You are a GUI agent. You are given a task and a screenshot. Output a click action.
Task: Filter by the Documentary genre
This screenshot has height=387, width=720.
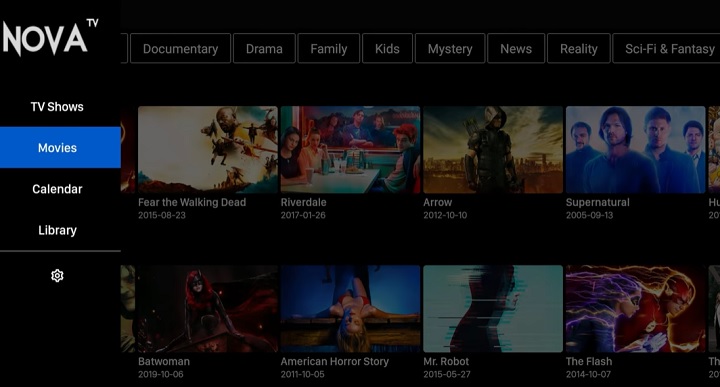180,48
